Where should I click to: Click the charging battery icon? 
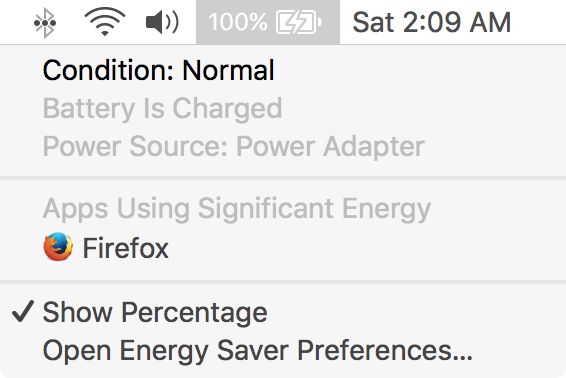(299, 22)
